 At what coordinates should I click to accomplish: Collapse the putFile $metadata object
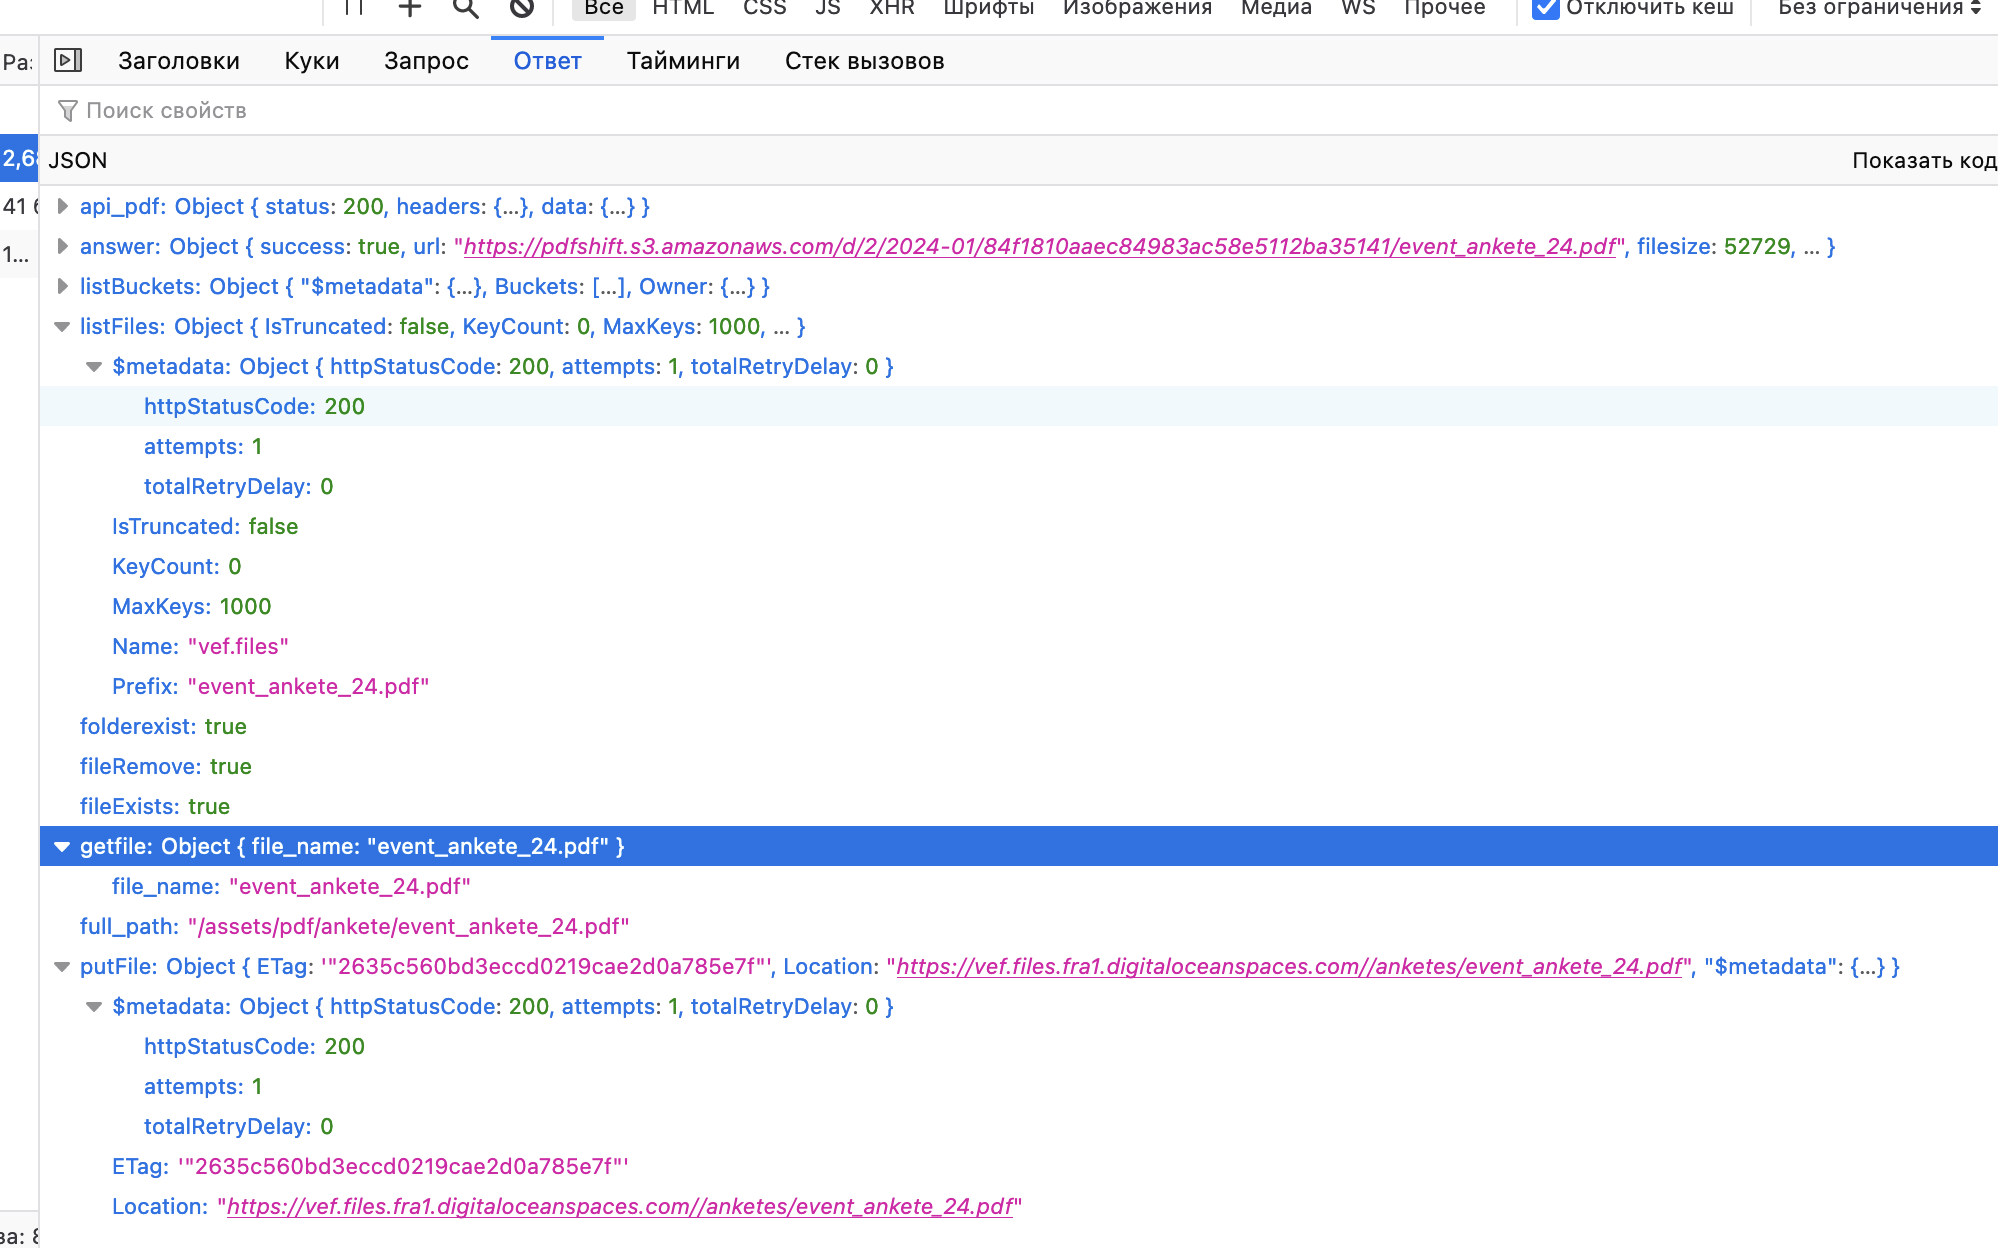coord(94,1006)
